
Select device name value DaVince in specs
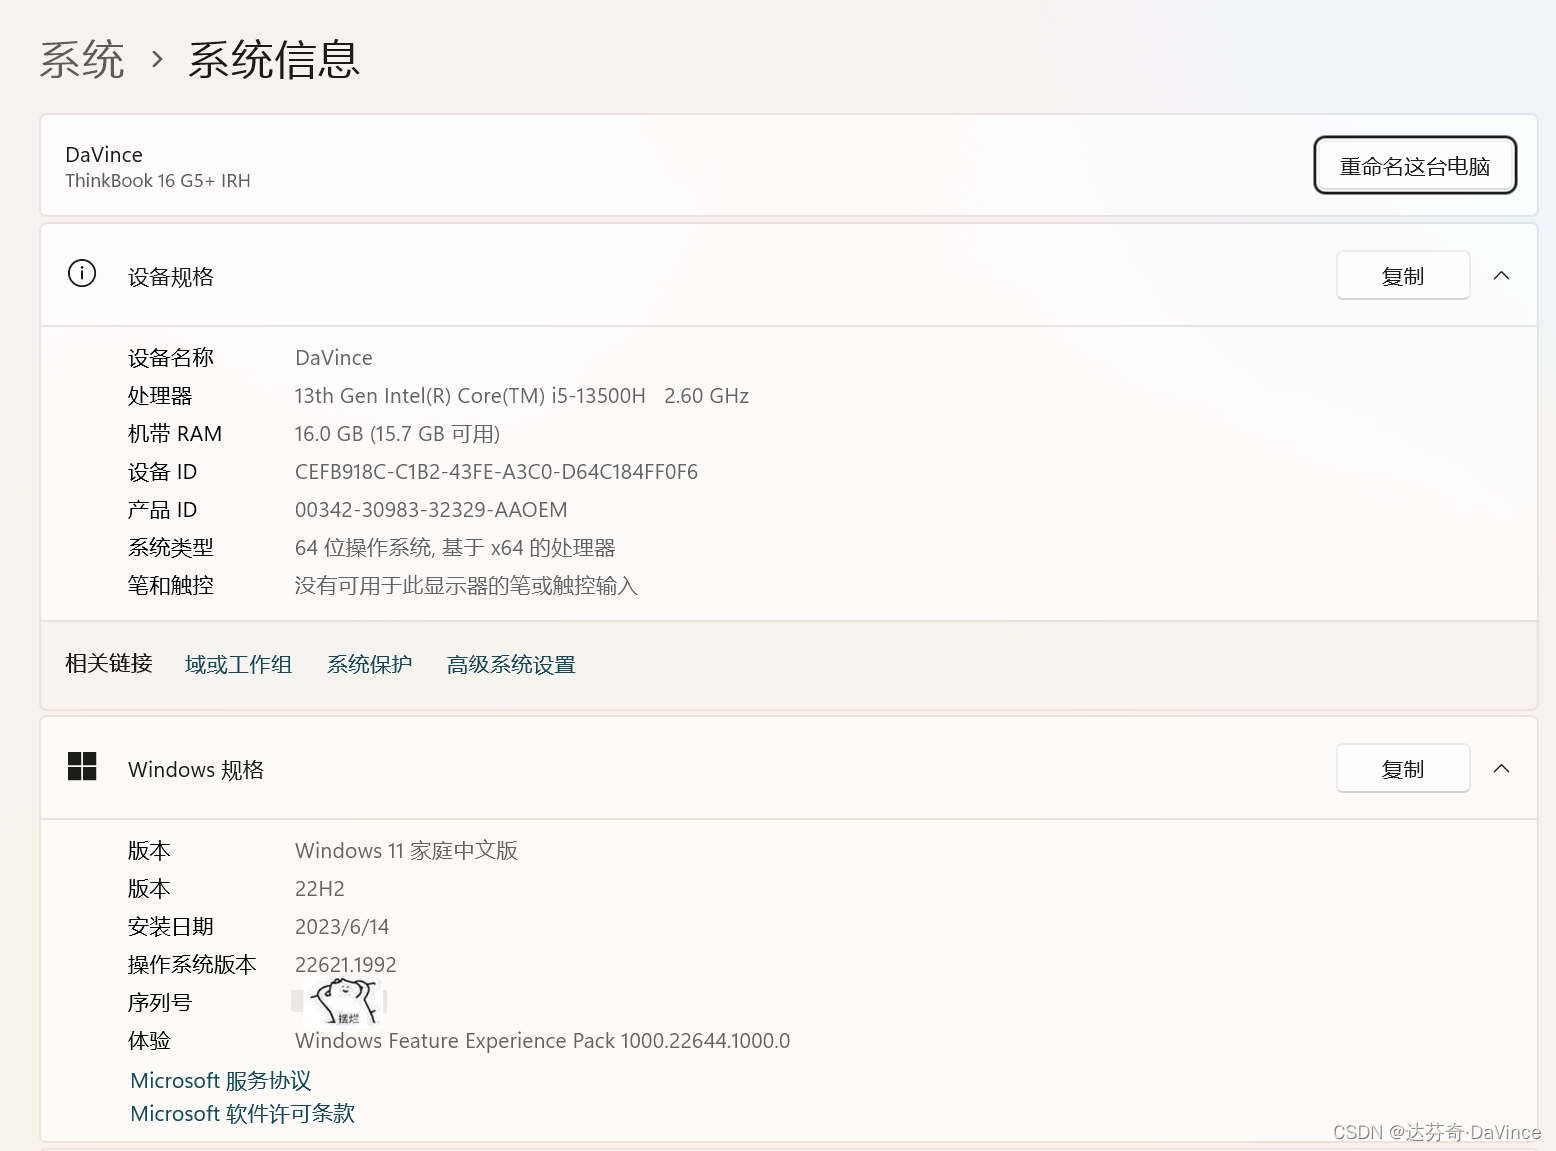pyautogui.click(x=334, y=358)
